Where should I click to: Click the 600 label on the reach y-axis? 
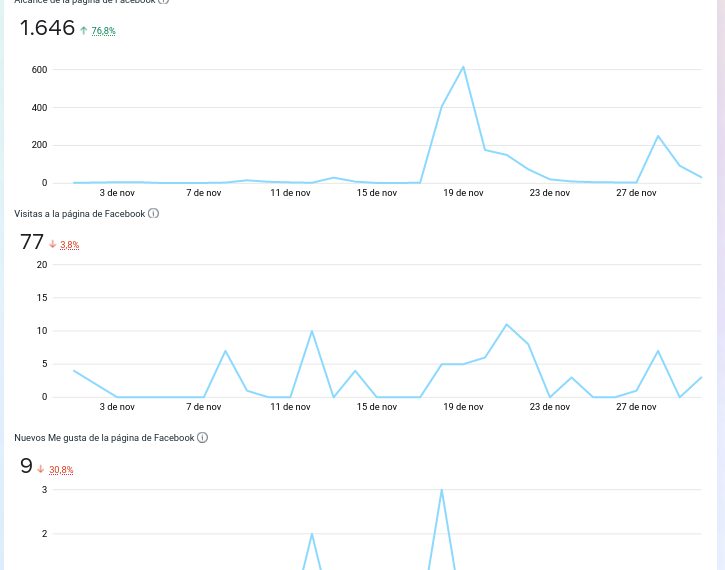coord(39,70)
